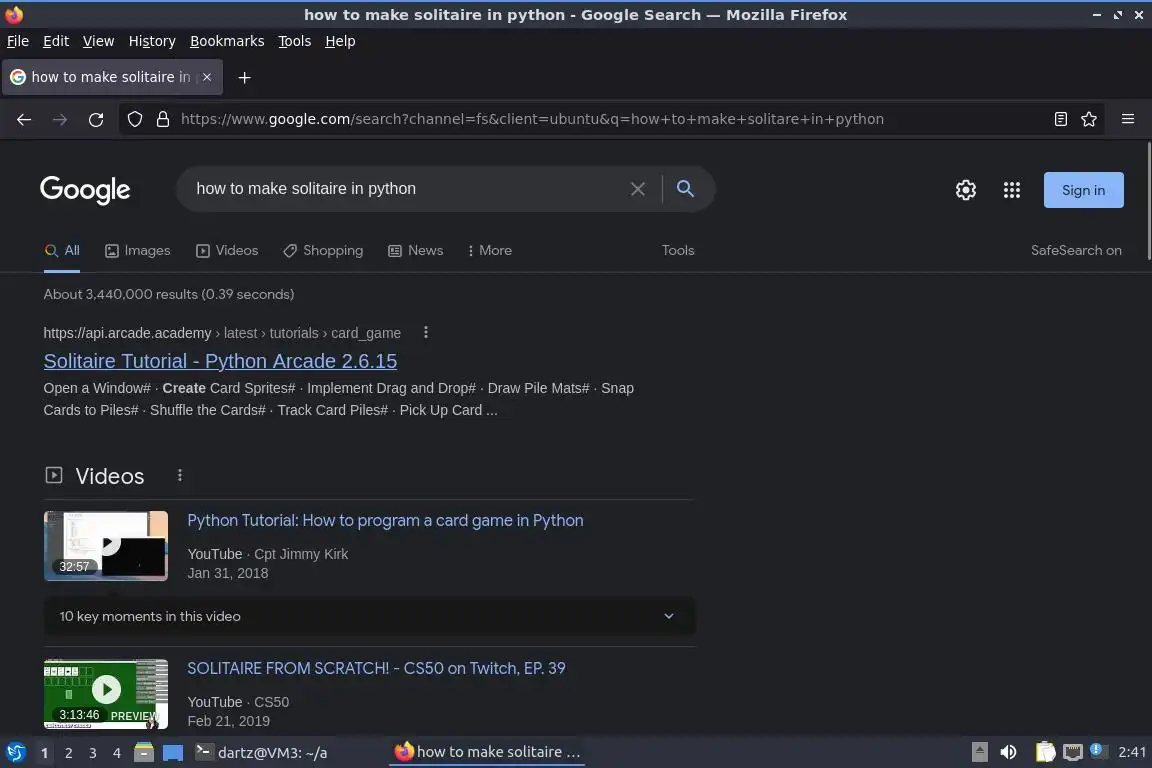The width and height of the screenshot is (1152, 768).
Task: Select the Firefox taskbar window button
Action: click(x=488, y=752)
